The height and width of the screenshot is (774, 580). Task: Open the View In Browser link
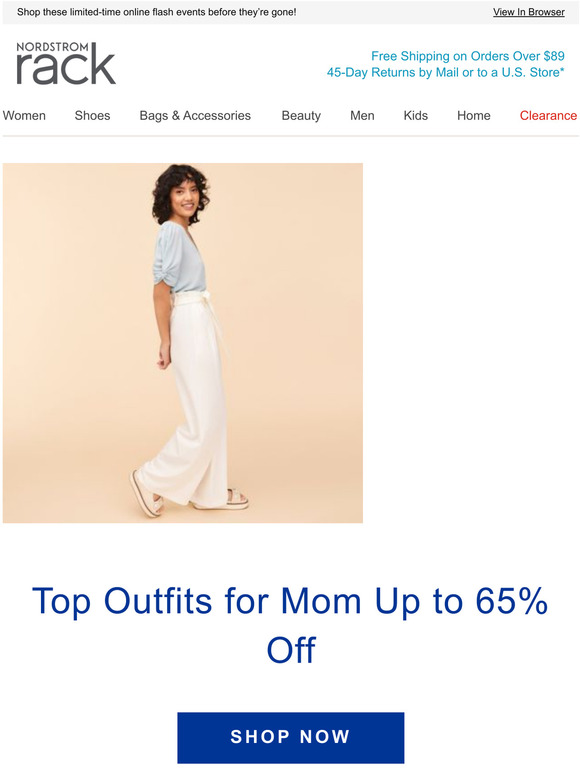pos(529,12)
